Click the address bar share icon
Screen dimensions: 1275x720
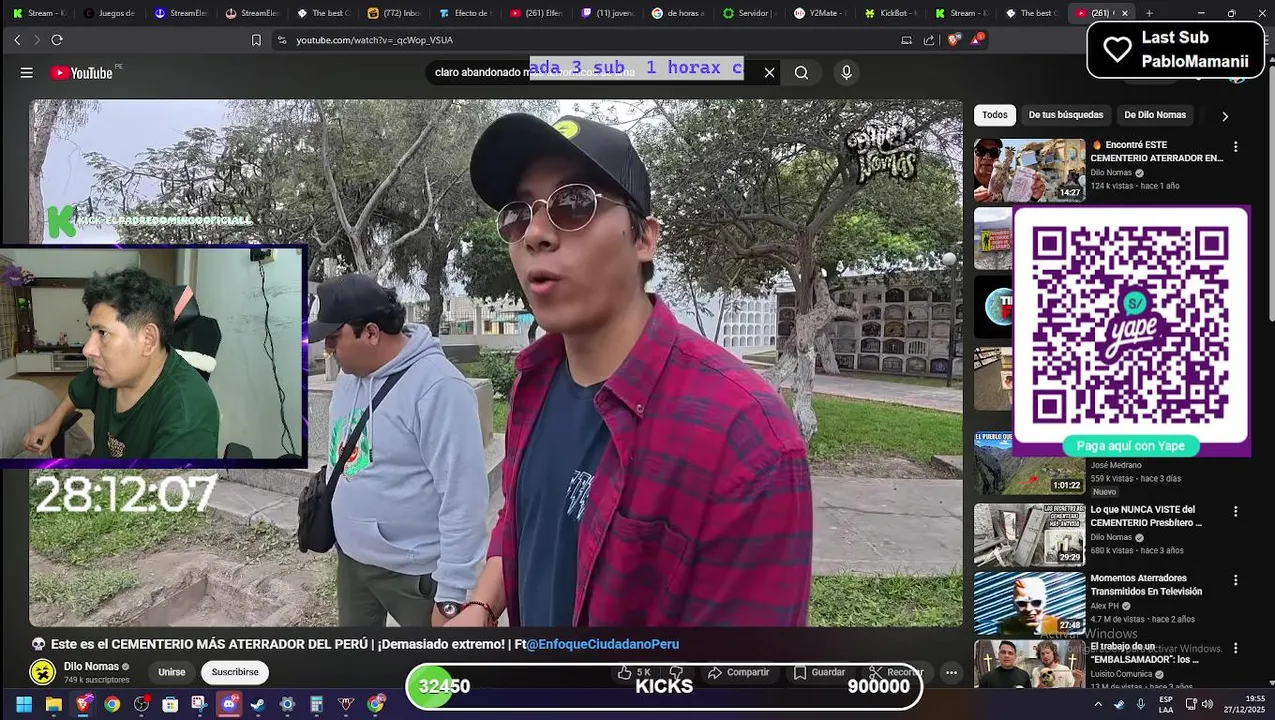click(929, 40)
